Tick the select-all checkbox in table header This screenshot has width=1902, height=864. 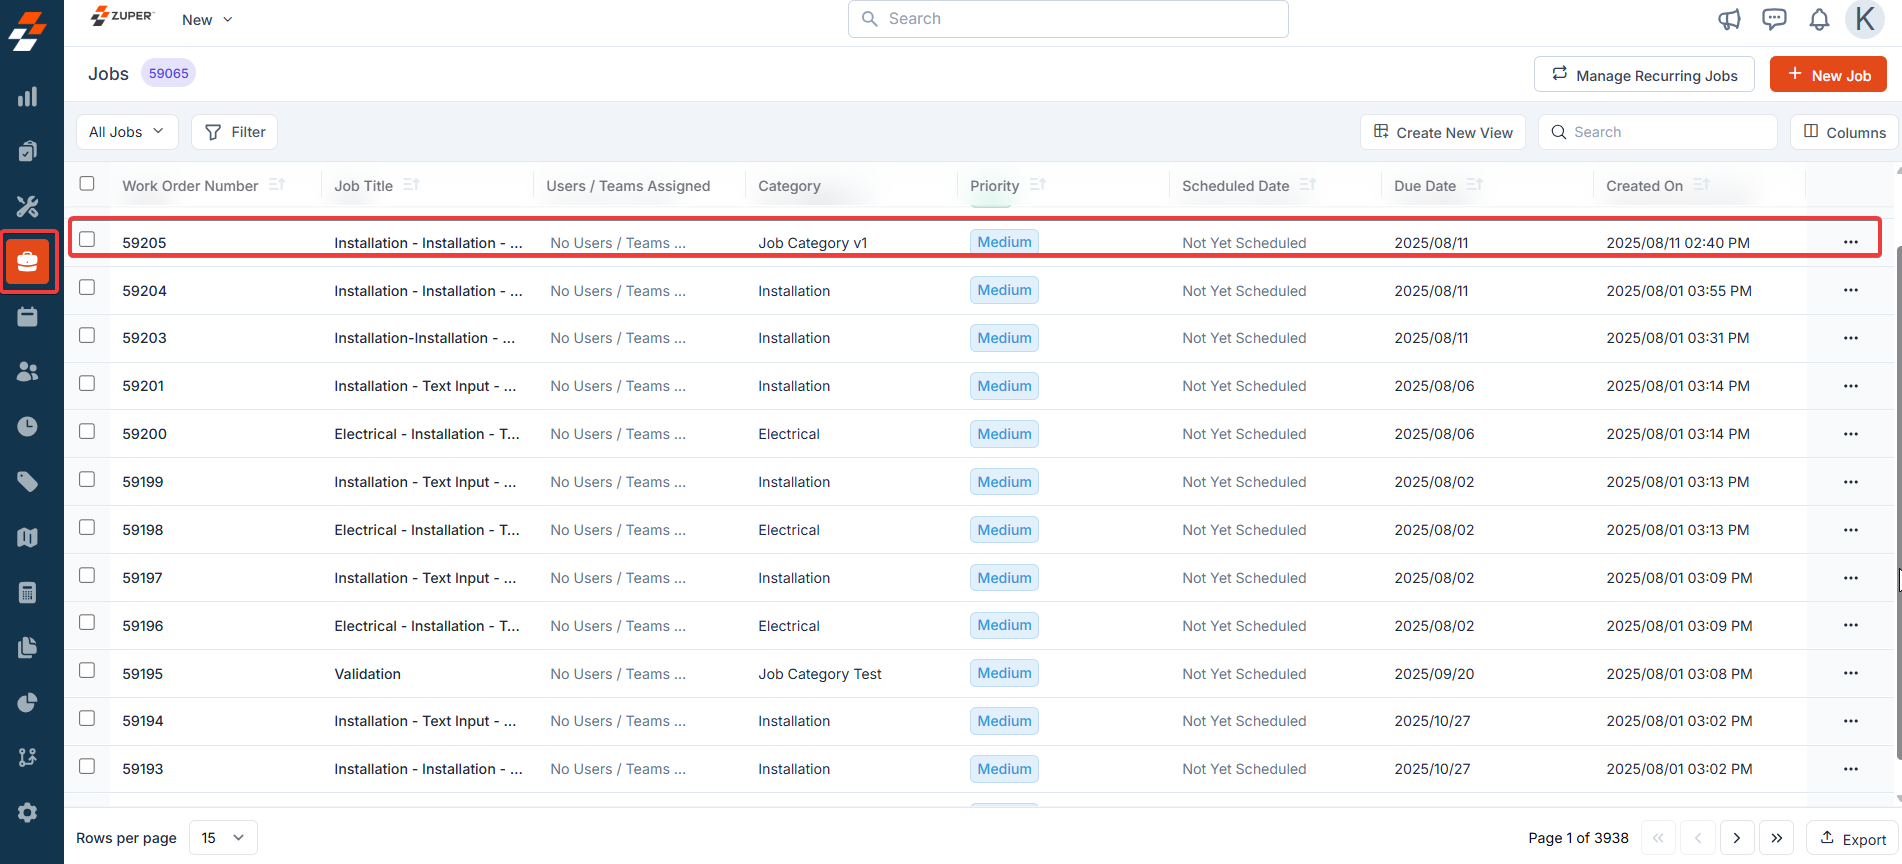[87, 183]
